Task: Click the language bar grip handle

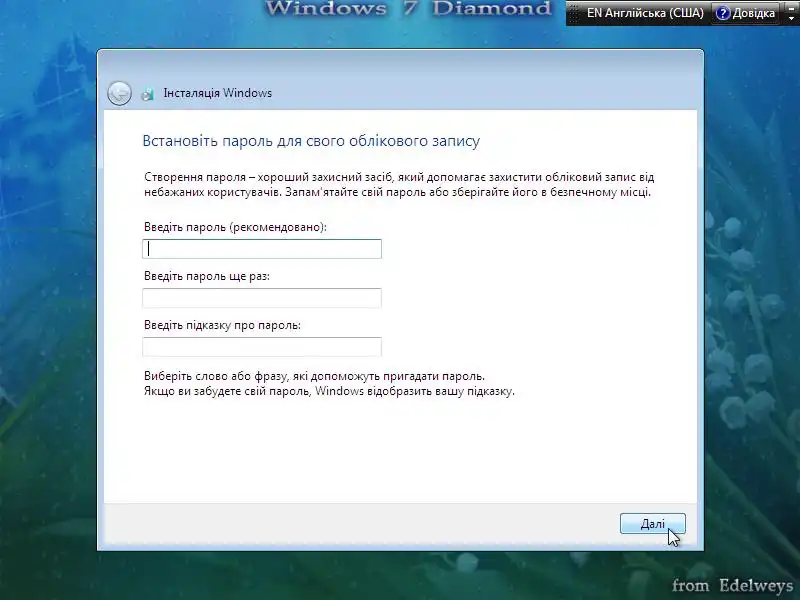Action: 574,13
